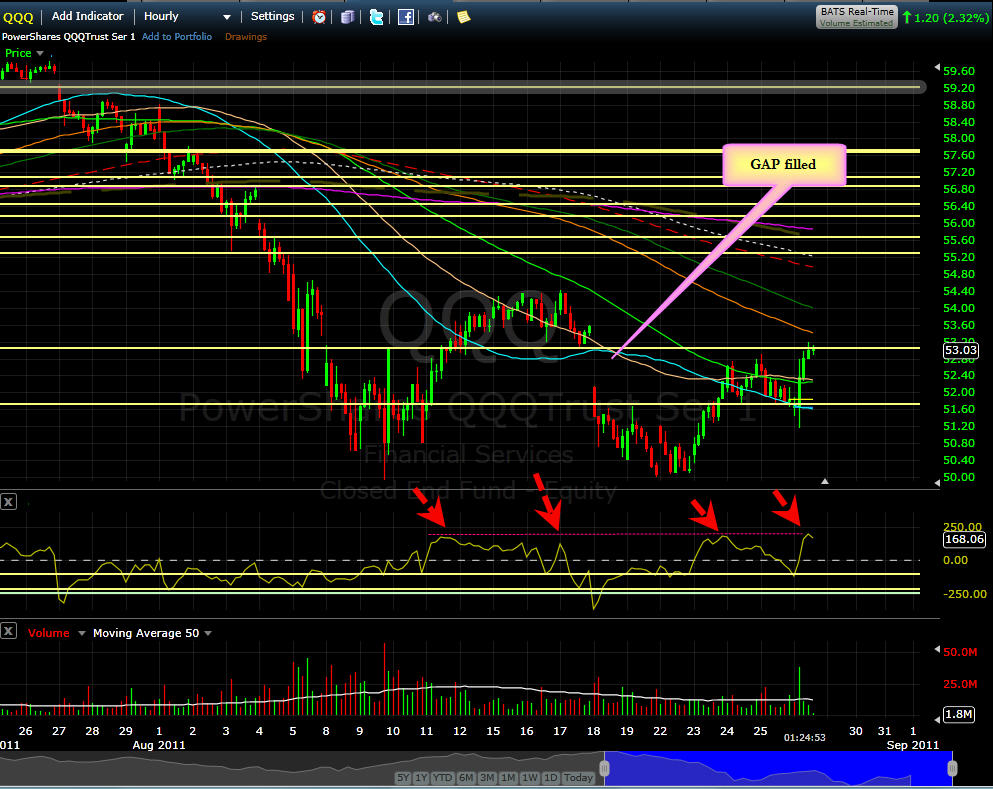Viewport: 993px width, 789px height.
Task: Click the Drawings link
Action: point(246,37)
